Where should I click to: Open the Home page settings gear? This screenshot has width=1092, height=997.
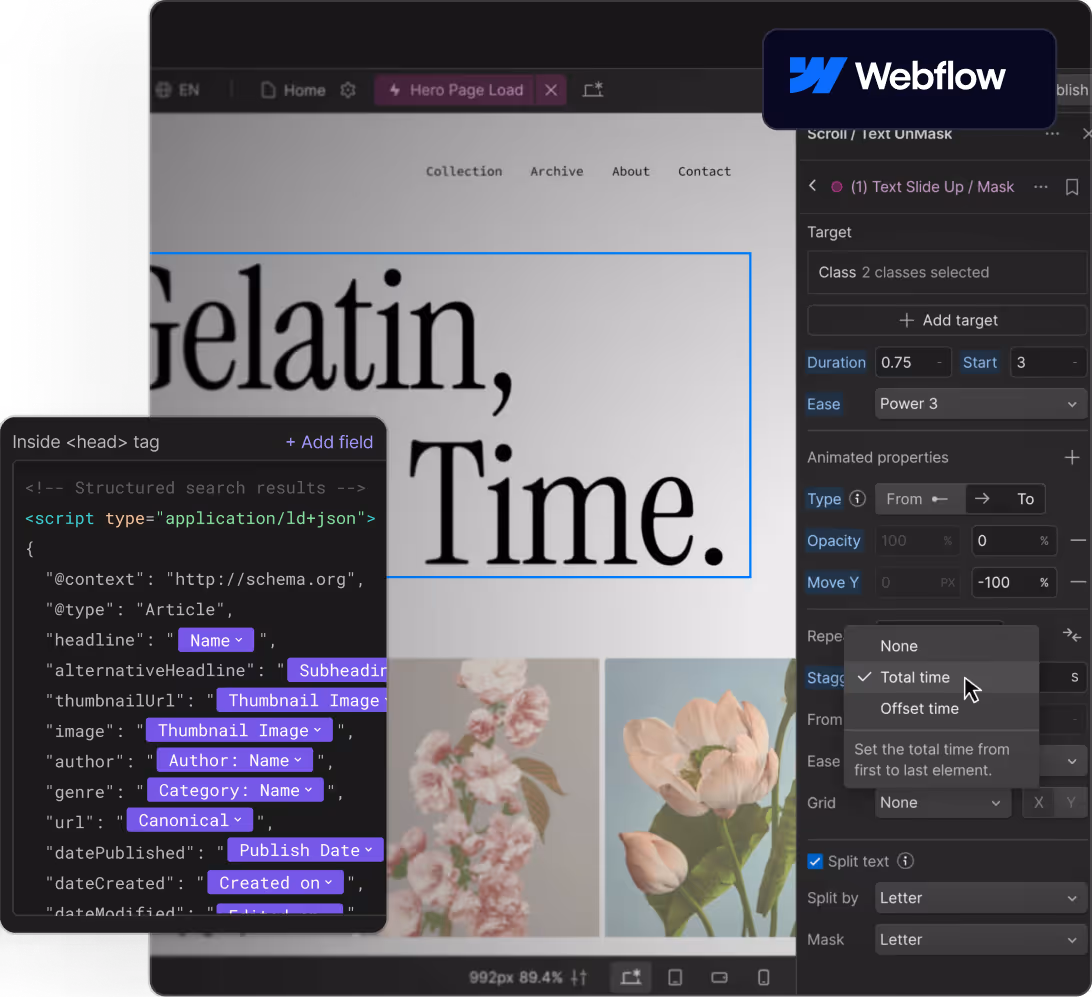(348, 91)
